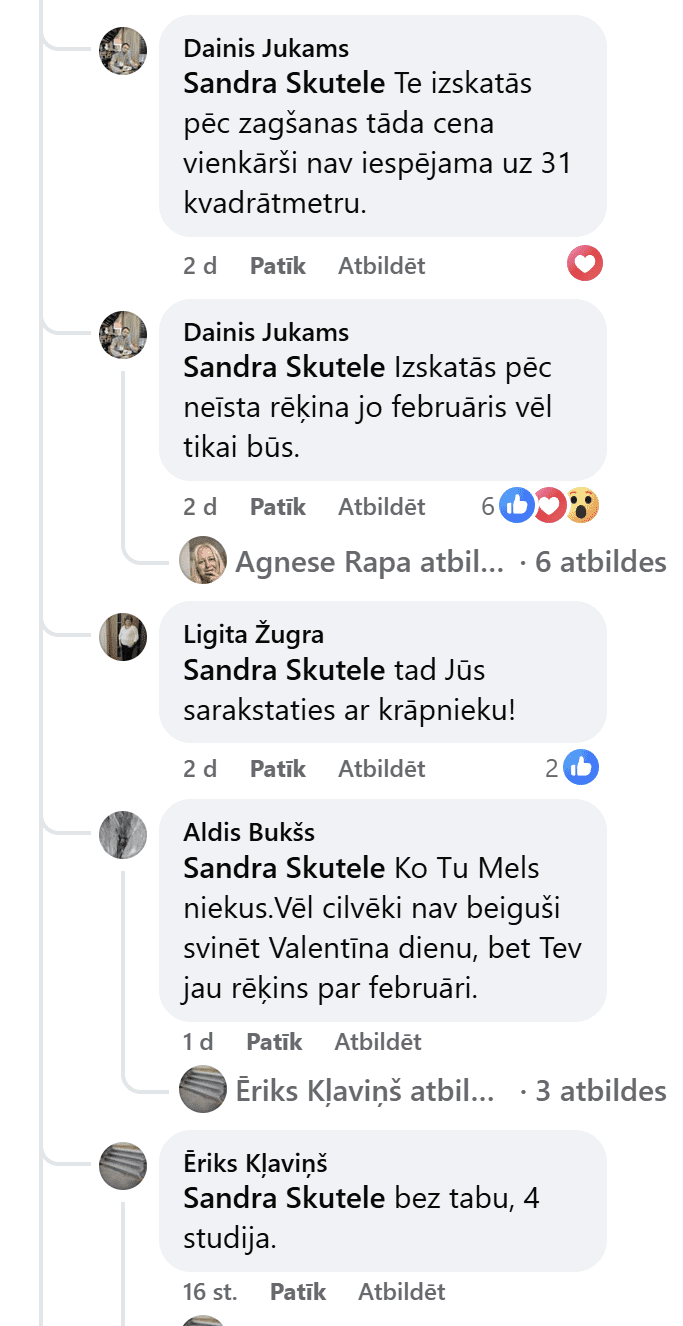Screen dimensions: 683x1326
Task: Click heart reaction on Dainis Jukams' first comment
Action: point(585,265)
